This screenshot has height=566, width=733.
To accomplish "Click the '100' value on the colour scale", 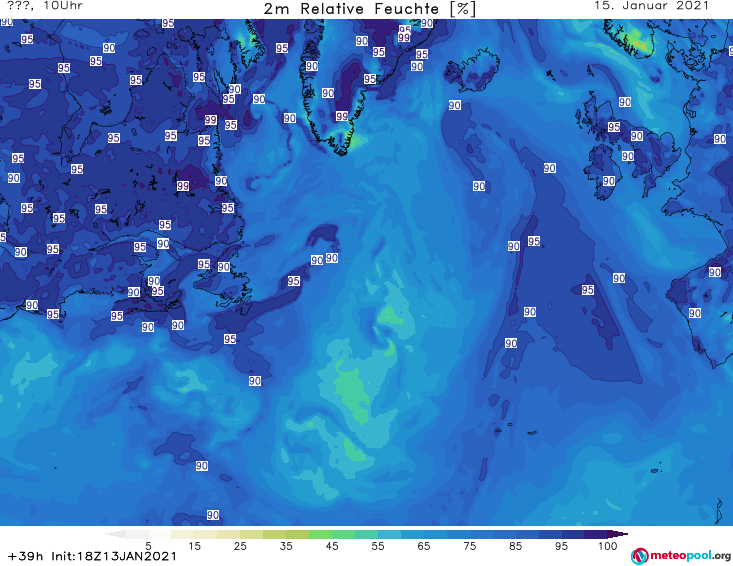I will pyautogui.click(x=608, y=545).
